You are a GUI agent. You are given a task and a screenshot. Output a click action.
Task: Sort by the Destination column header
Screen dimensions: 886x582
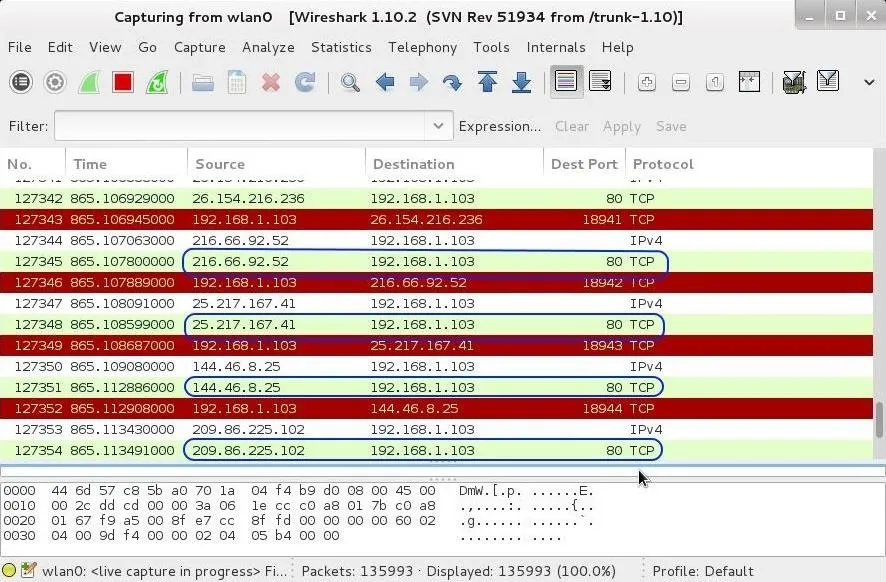(454, 164)
